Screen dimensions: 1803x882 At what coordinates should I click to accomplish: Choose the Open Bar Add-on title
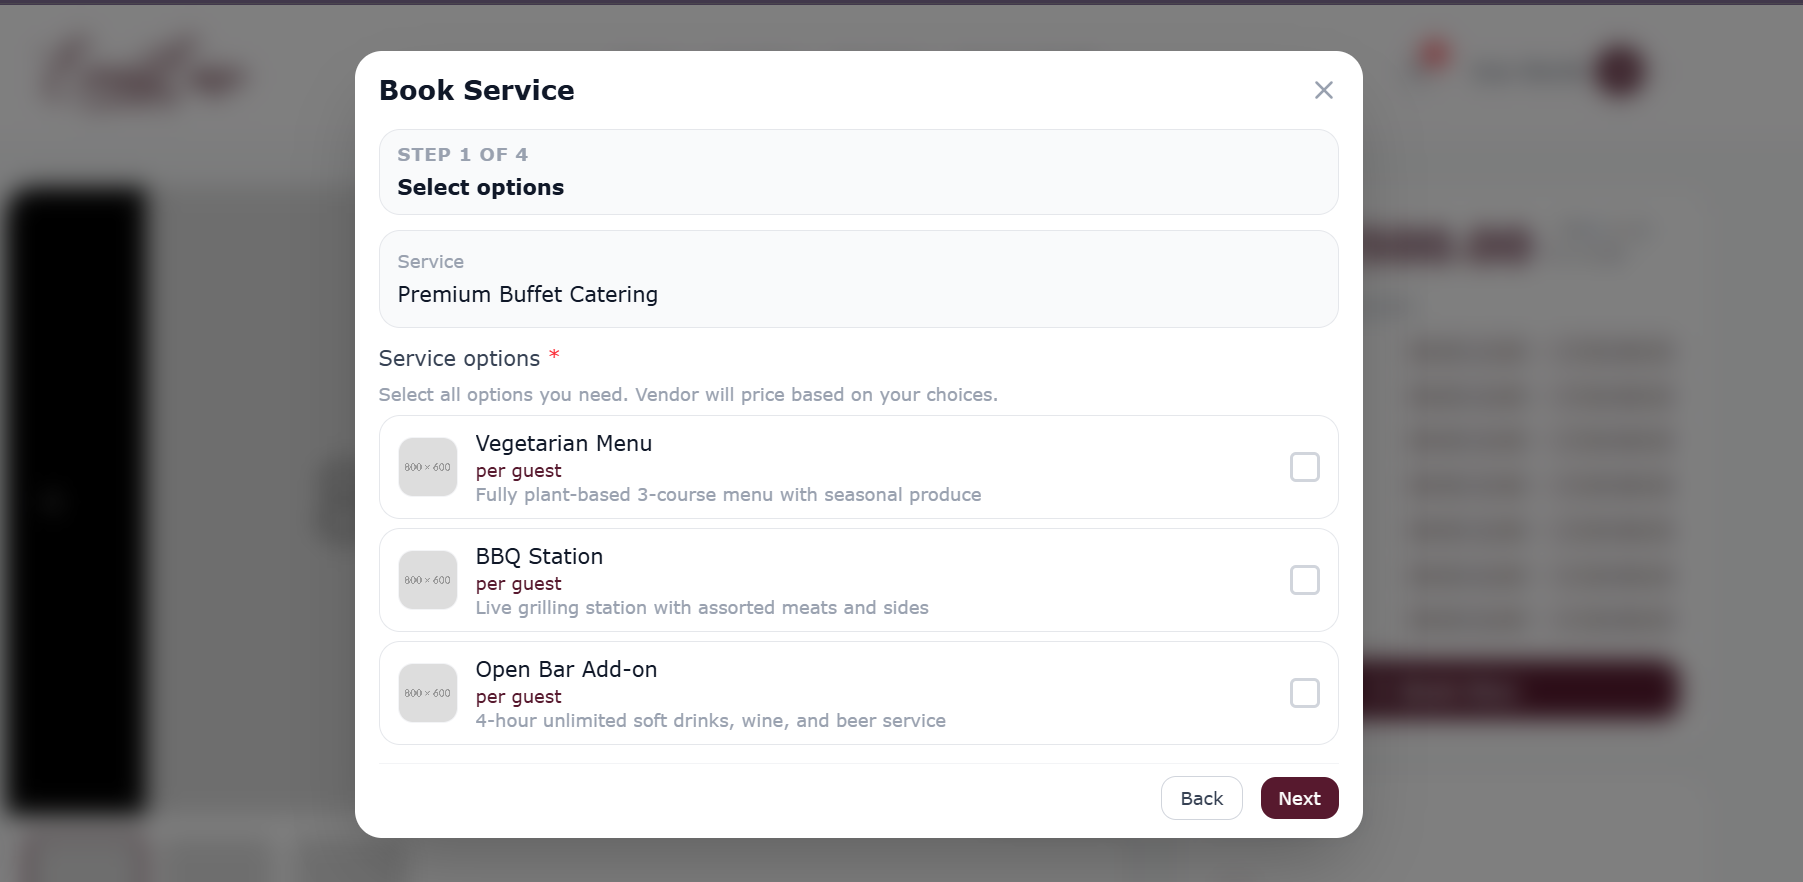pos(566,669)
